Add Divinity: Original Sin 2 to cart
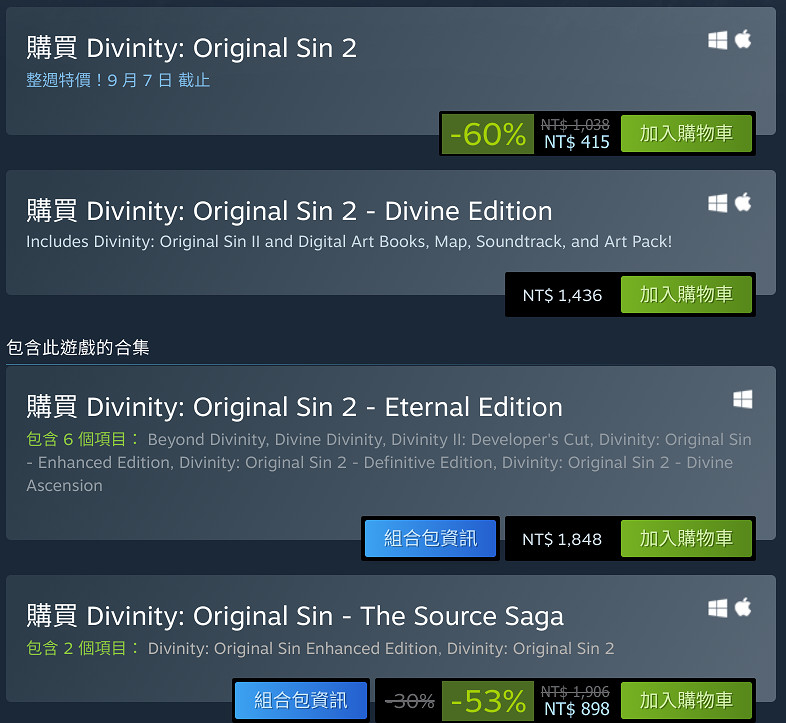The image size is (786, 723). [686, 134]
